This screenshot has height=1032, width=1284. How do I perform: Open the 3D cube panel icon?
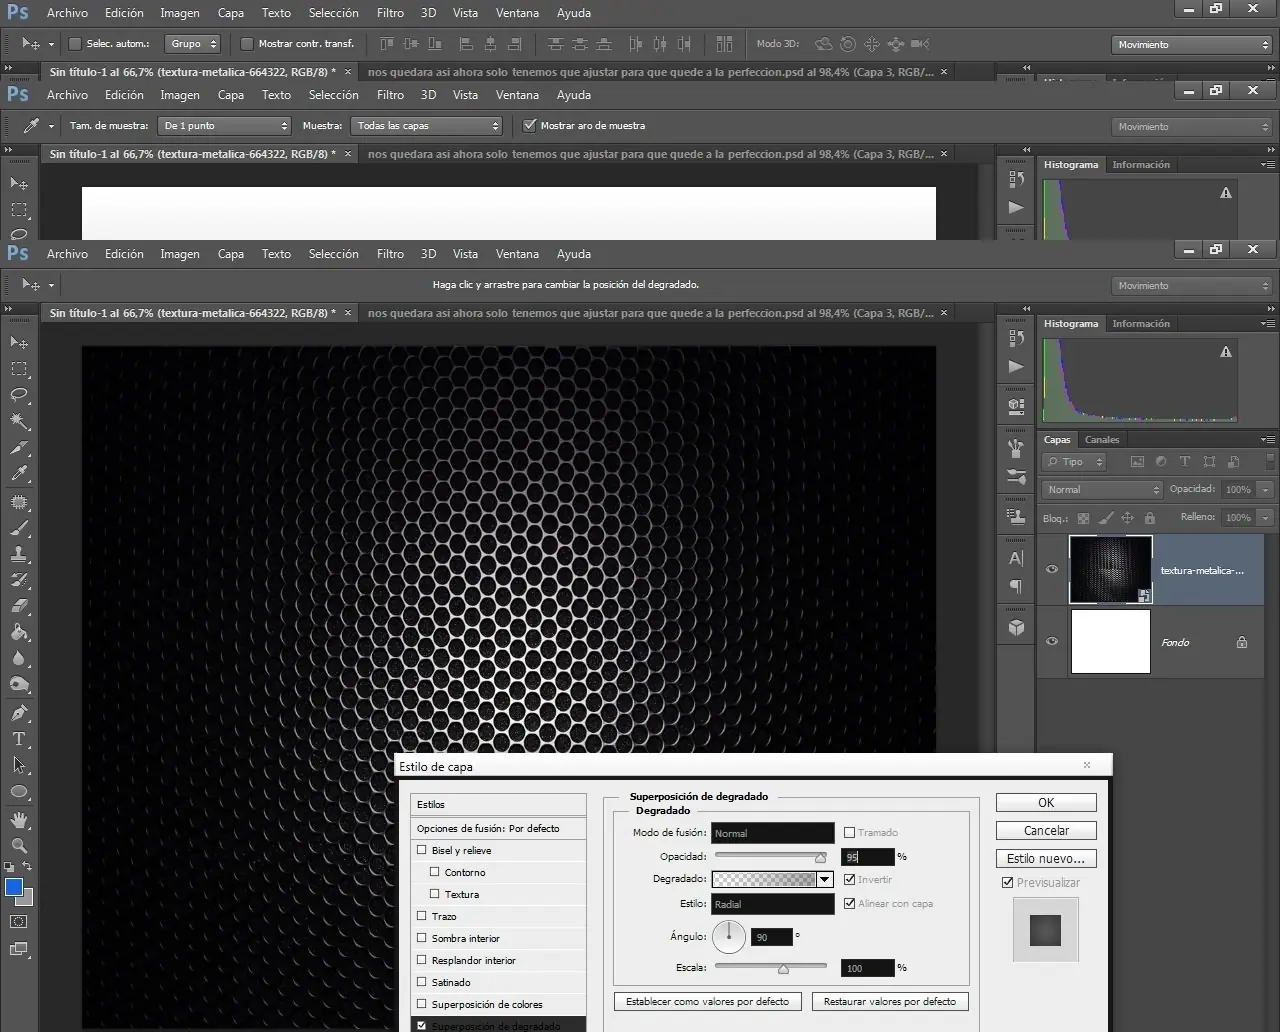click(x=1016, y=628)
